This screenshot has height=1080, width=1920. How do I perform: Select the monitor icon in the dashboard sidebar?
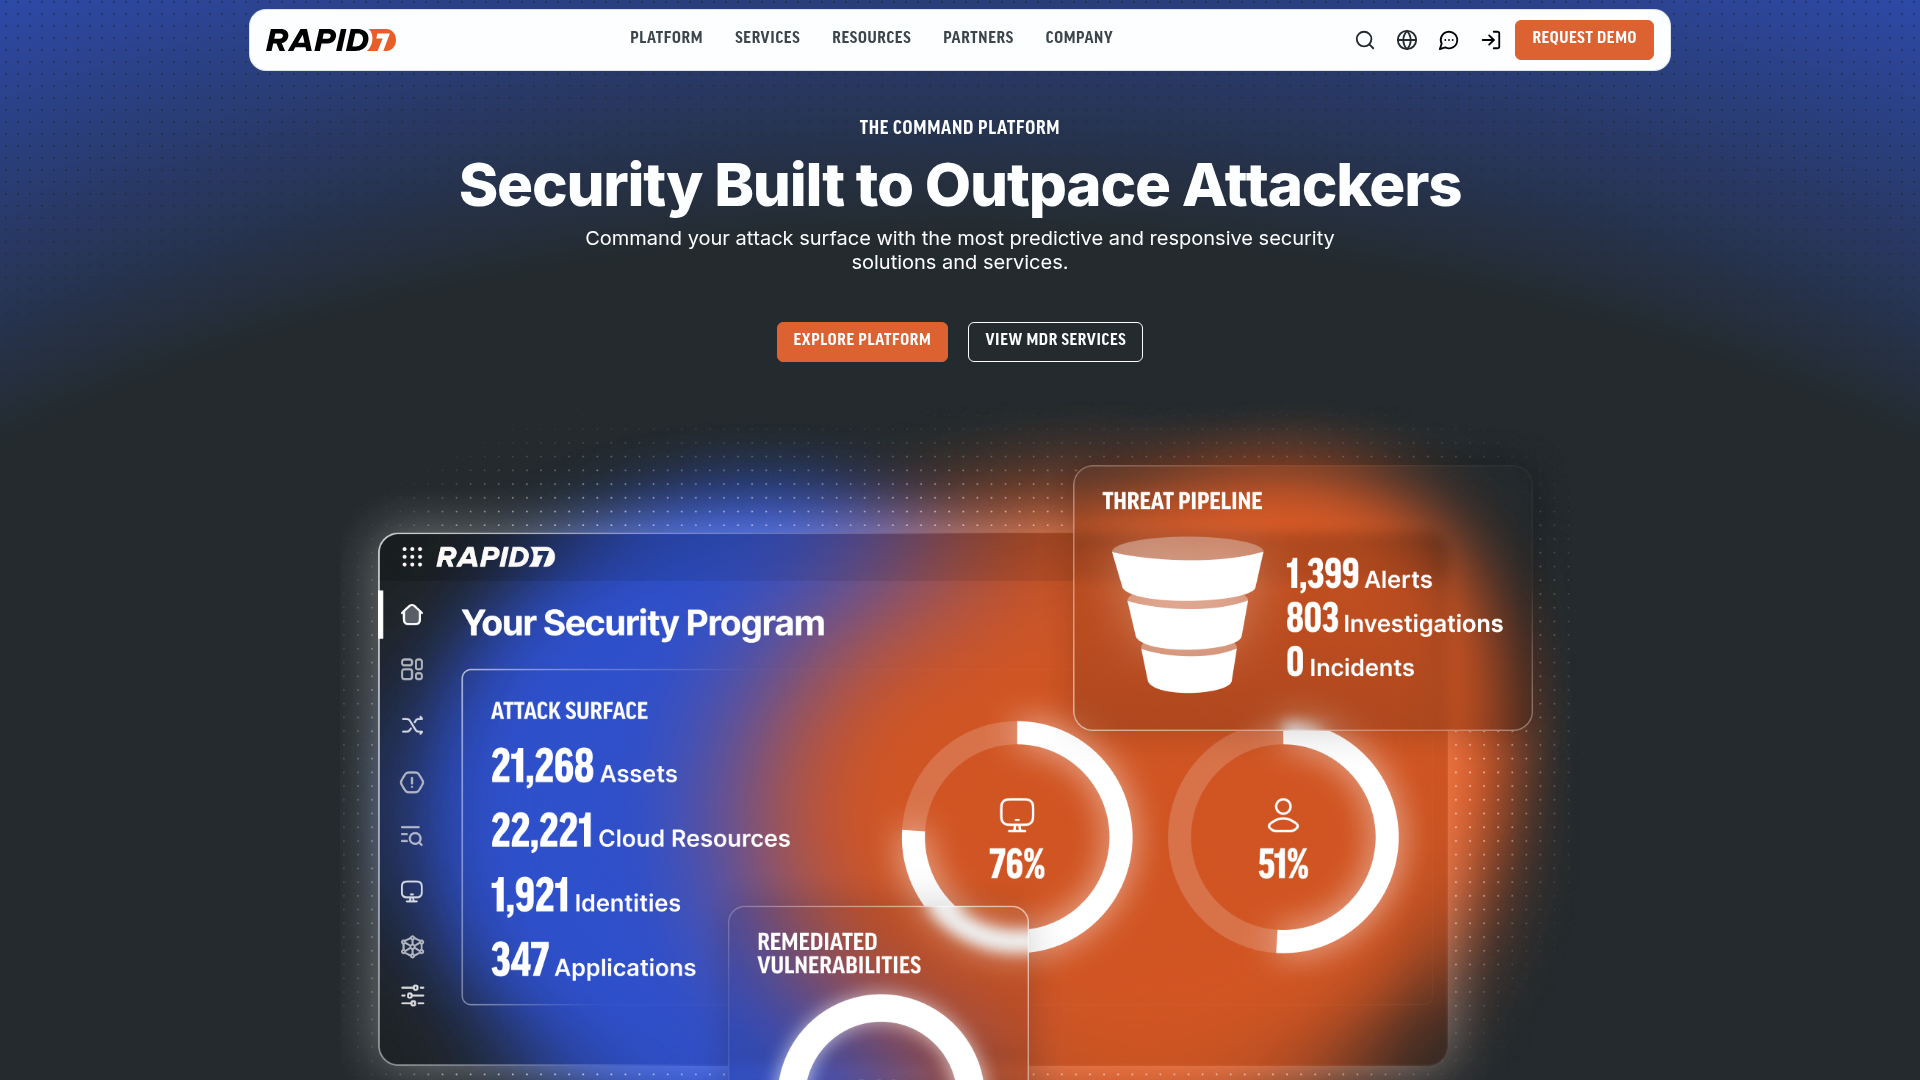[x=411, y=891]
